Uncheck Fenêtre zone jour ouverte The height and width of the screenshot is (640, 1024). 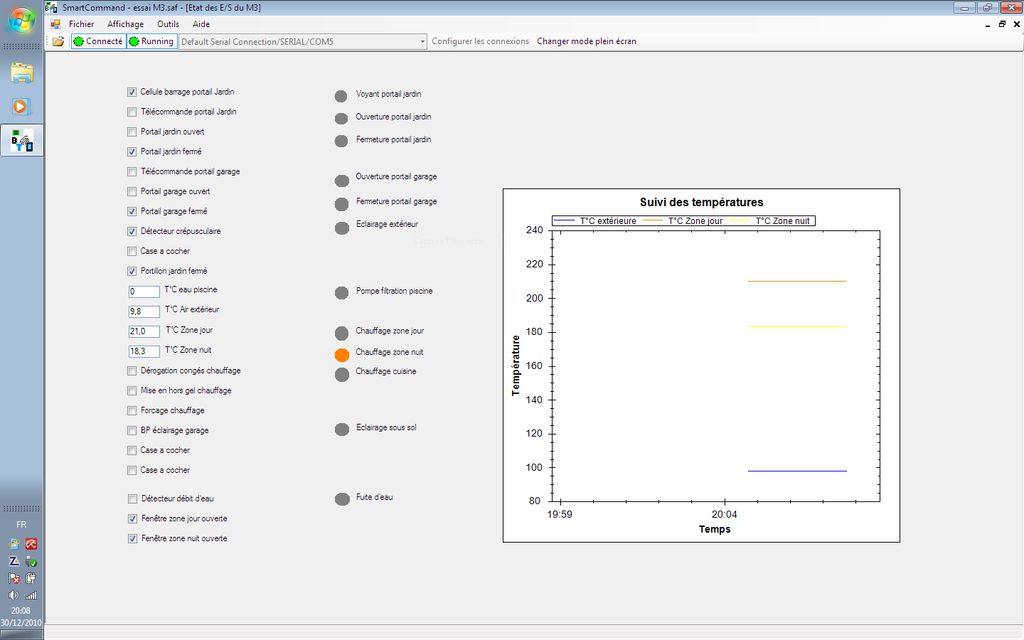pos(132,519)
